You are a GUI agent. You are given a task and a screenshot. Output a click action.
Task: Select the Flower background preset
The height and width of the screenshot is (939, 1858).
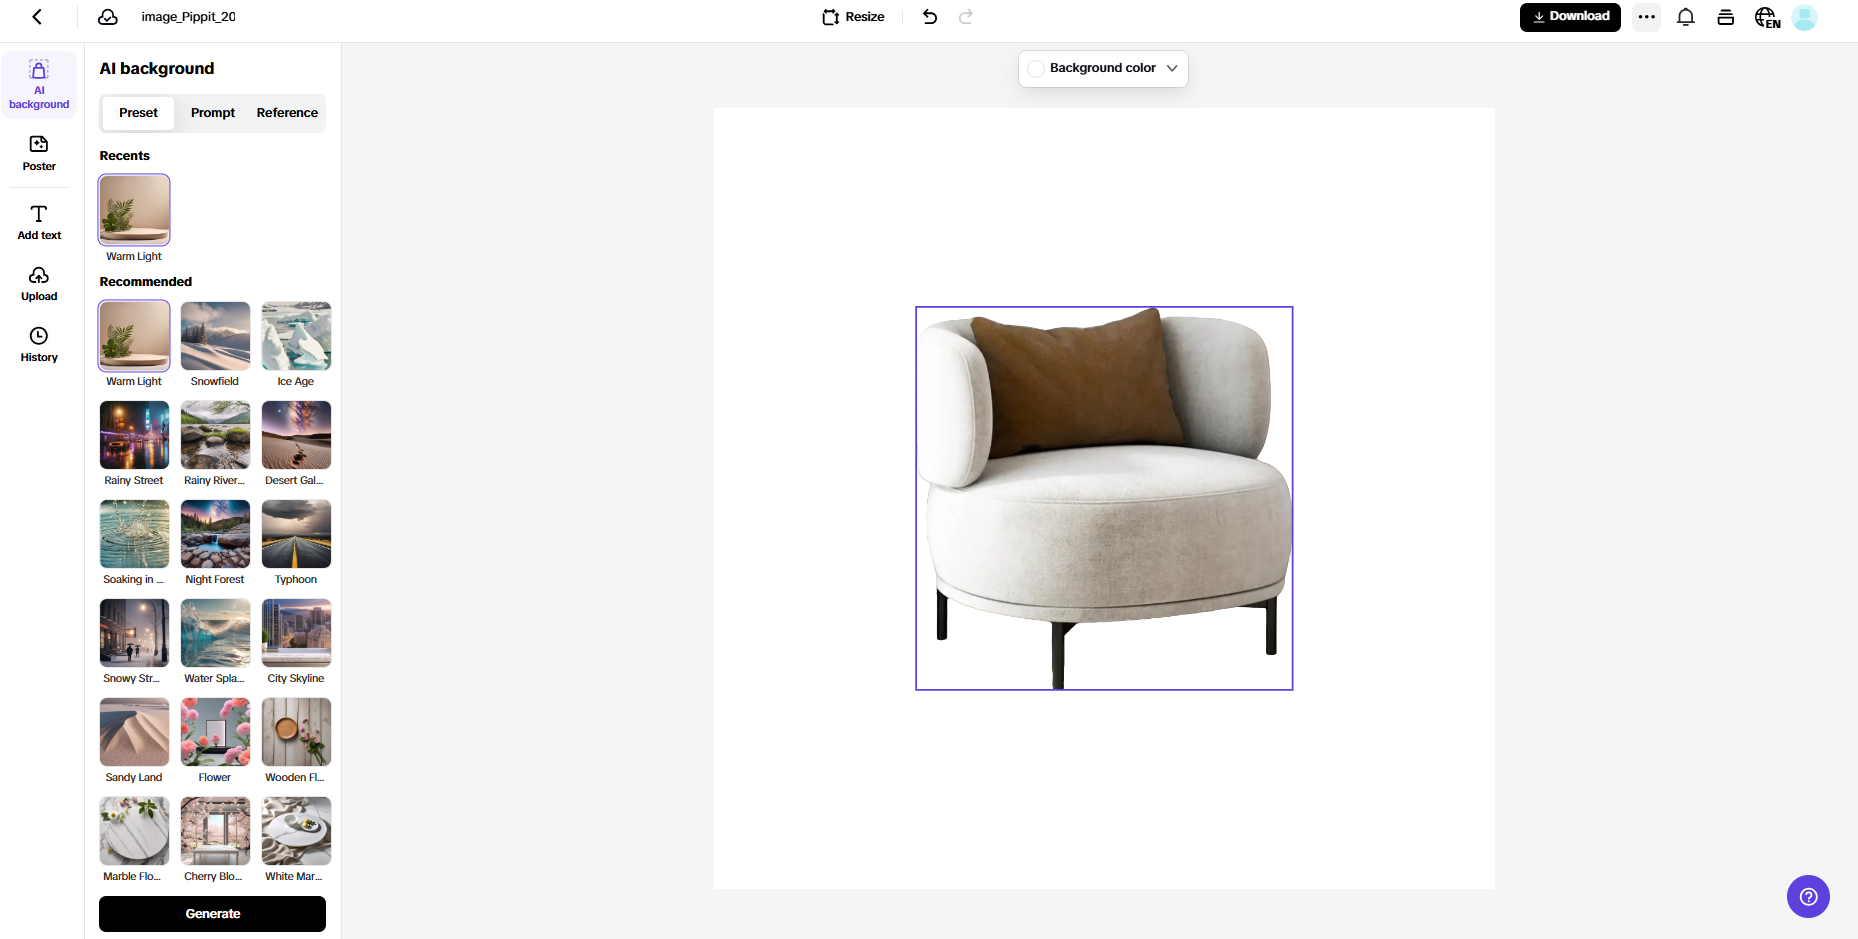(x=215, y=732)
